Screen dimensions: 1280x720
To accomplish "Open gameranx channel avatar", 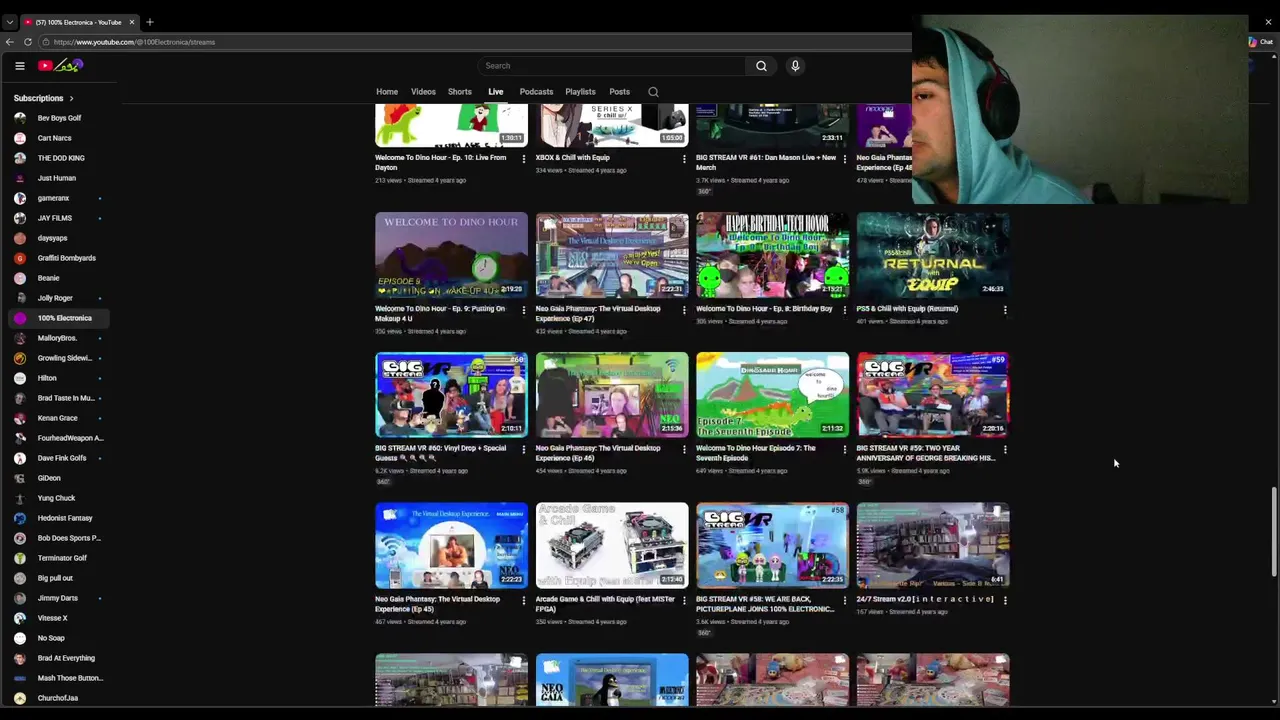I will [x=20, y=198].
